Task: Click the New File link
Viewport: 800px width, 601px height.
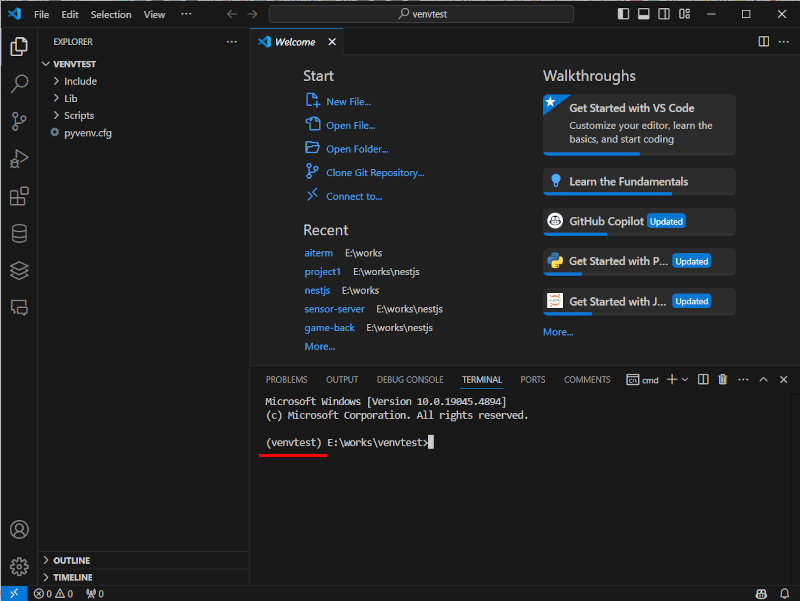Action: pos(338,101)
